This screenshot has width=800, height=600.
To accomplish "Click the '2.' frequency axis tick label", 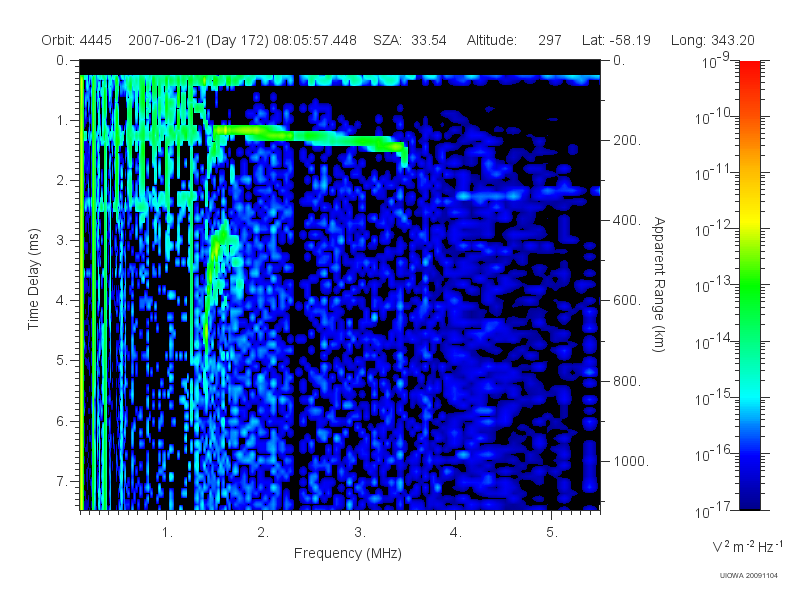I will click(x=263, y=533).
